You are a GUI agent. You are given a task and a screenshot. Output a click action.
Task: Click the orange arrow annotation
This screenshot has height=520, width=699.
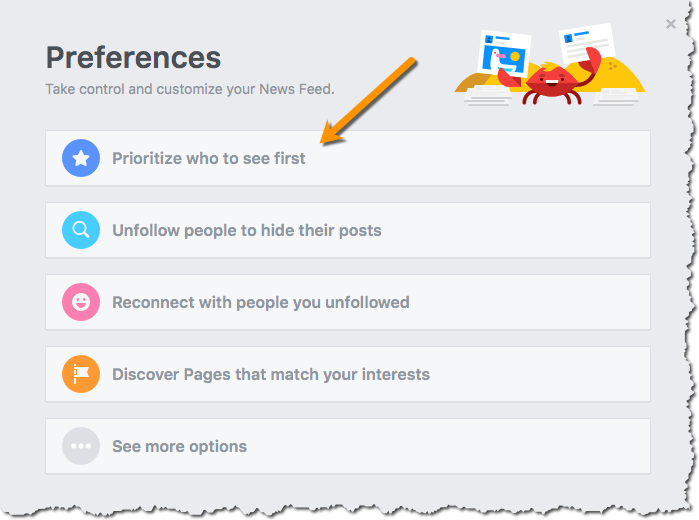coord(368,101)
